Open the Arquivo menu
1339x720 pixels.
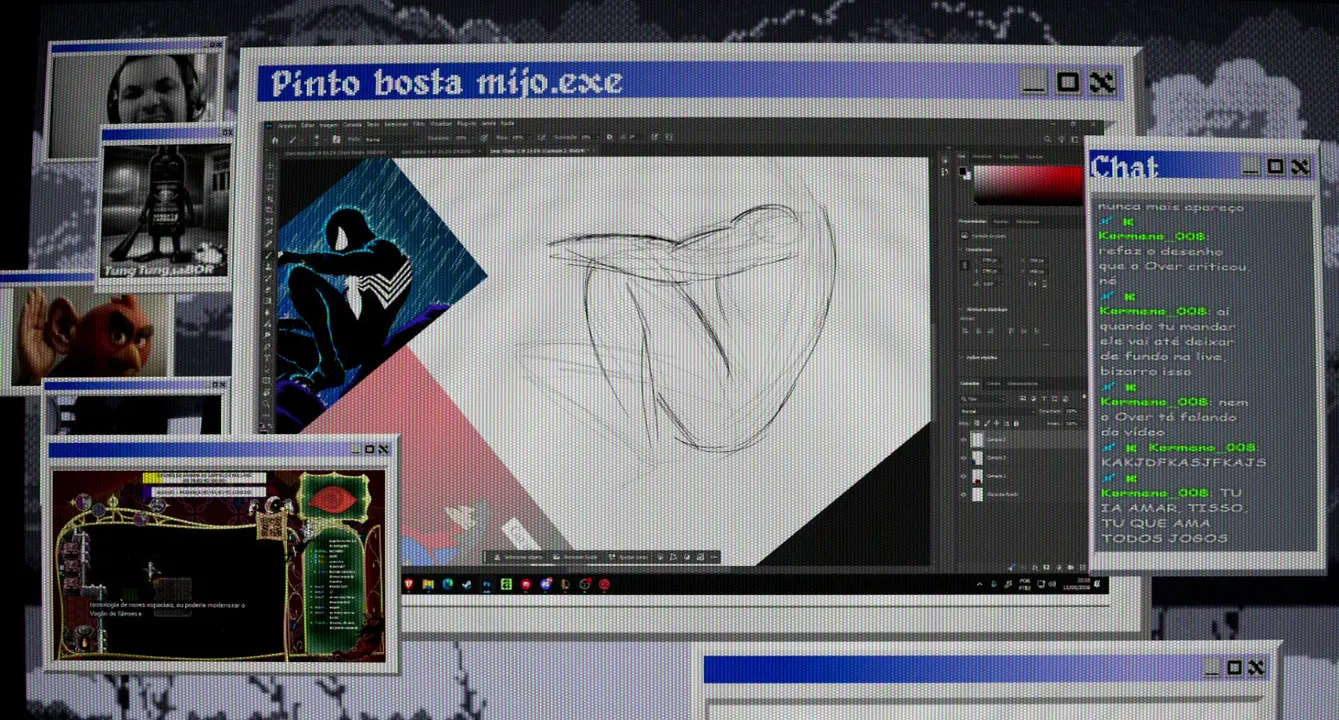pyautogui.click(x=288, y=125)
